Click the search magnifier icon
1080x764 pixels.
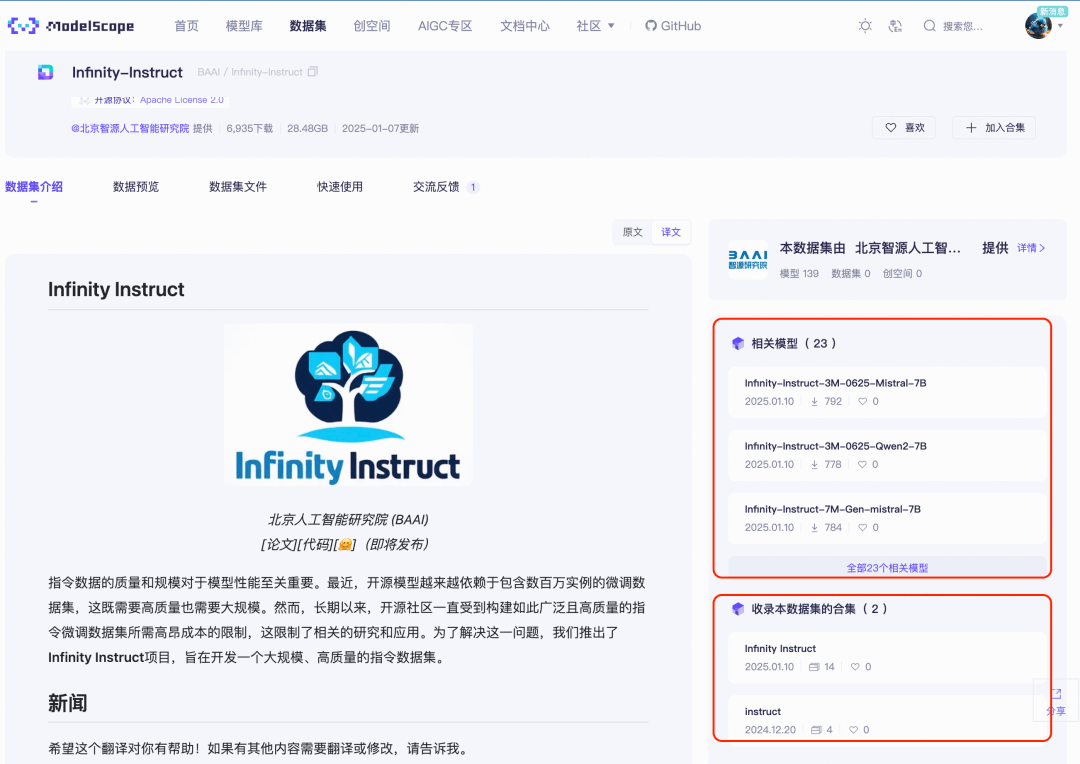pyautogui.click(x=929, y=26)
